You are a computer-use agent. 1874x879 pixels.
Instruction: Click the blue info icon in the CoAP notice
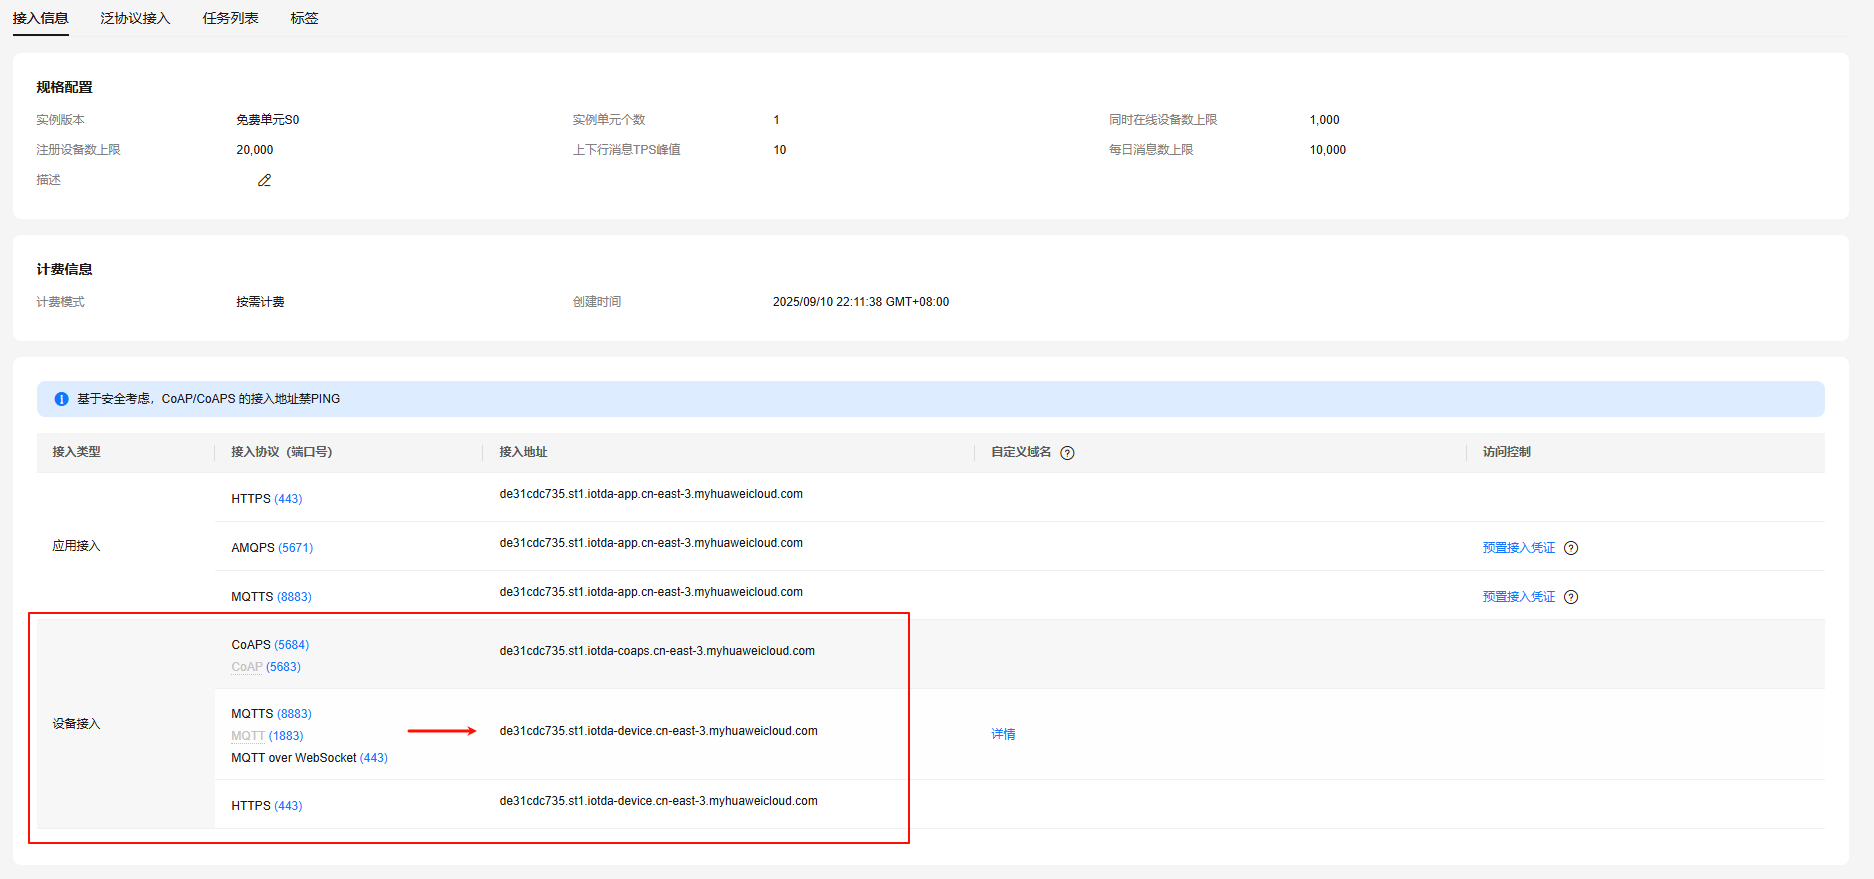(61, 399)
